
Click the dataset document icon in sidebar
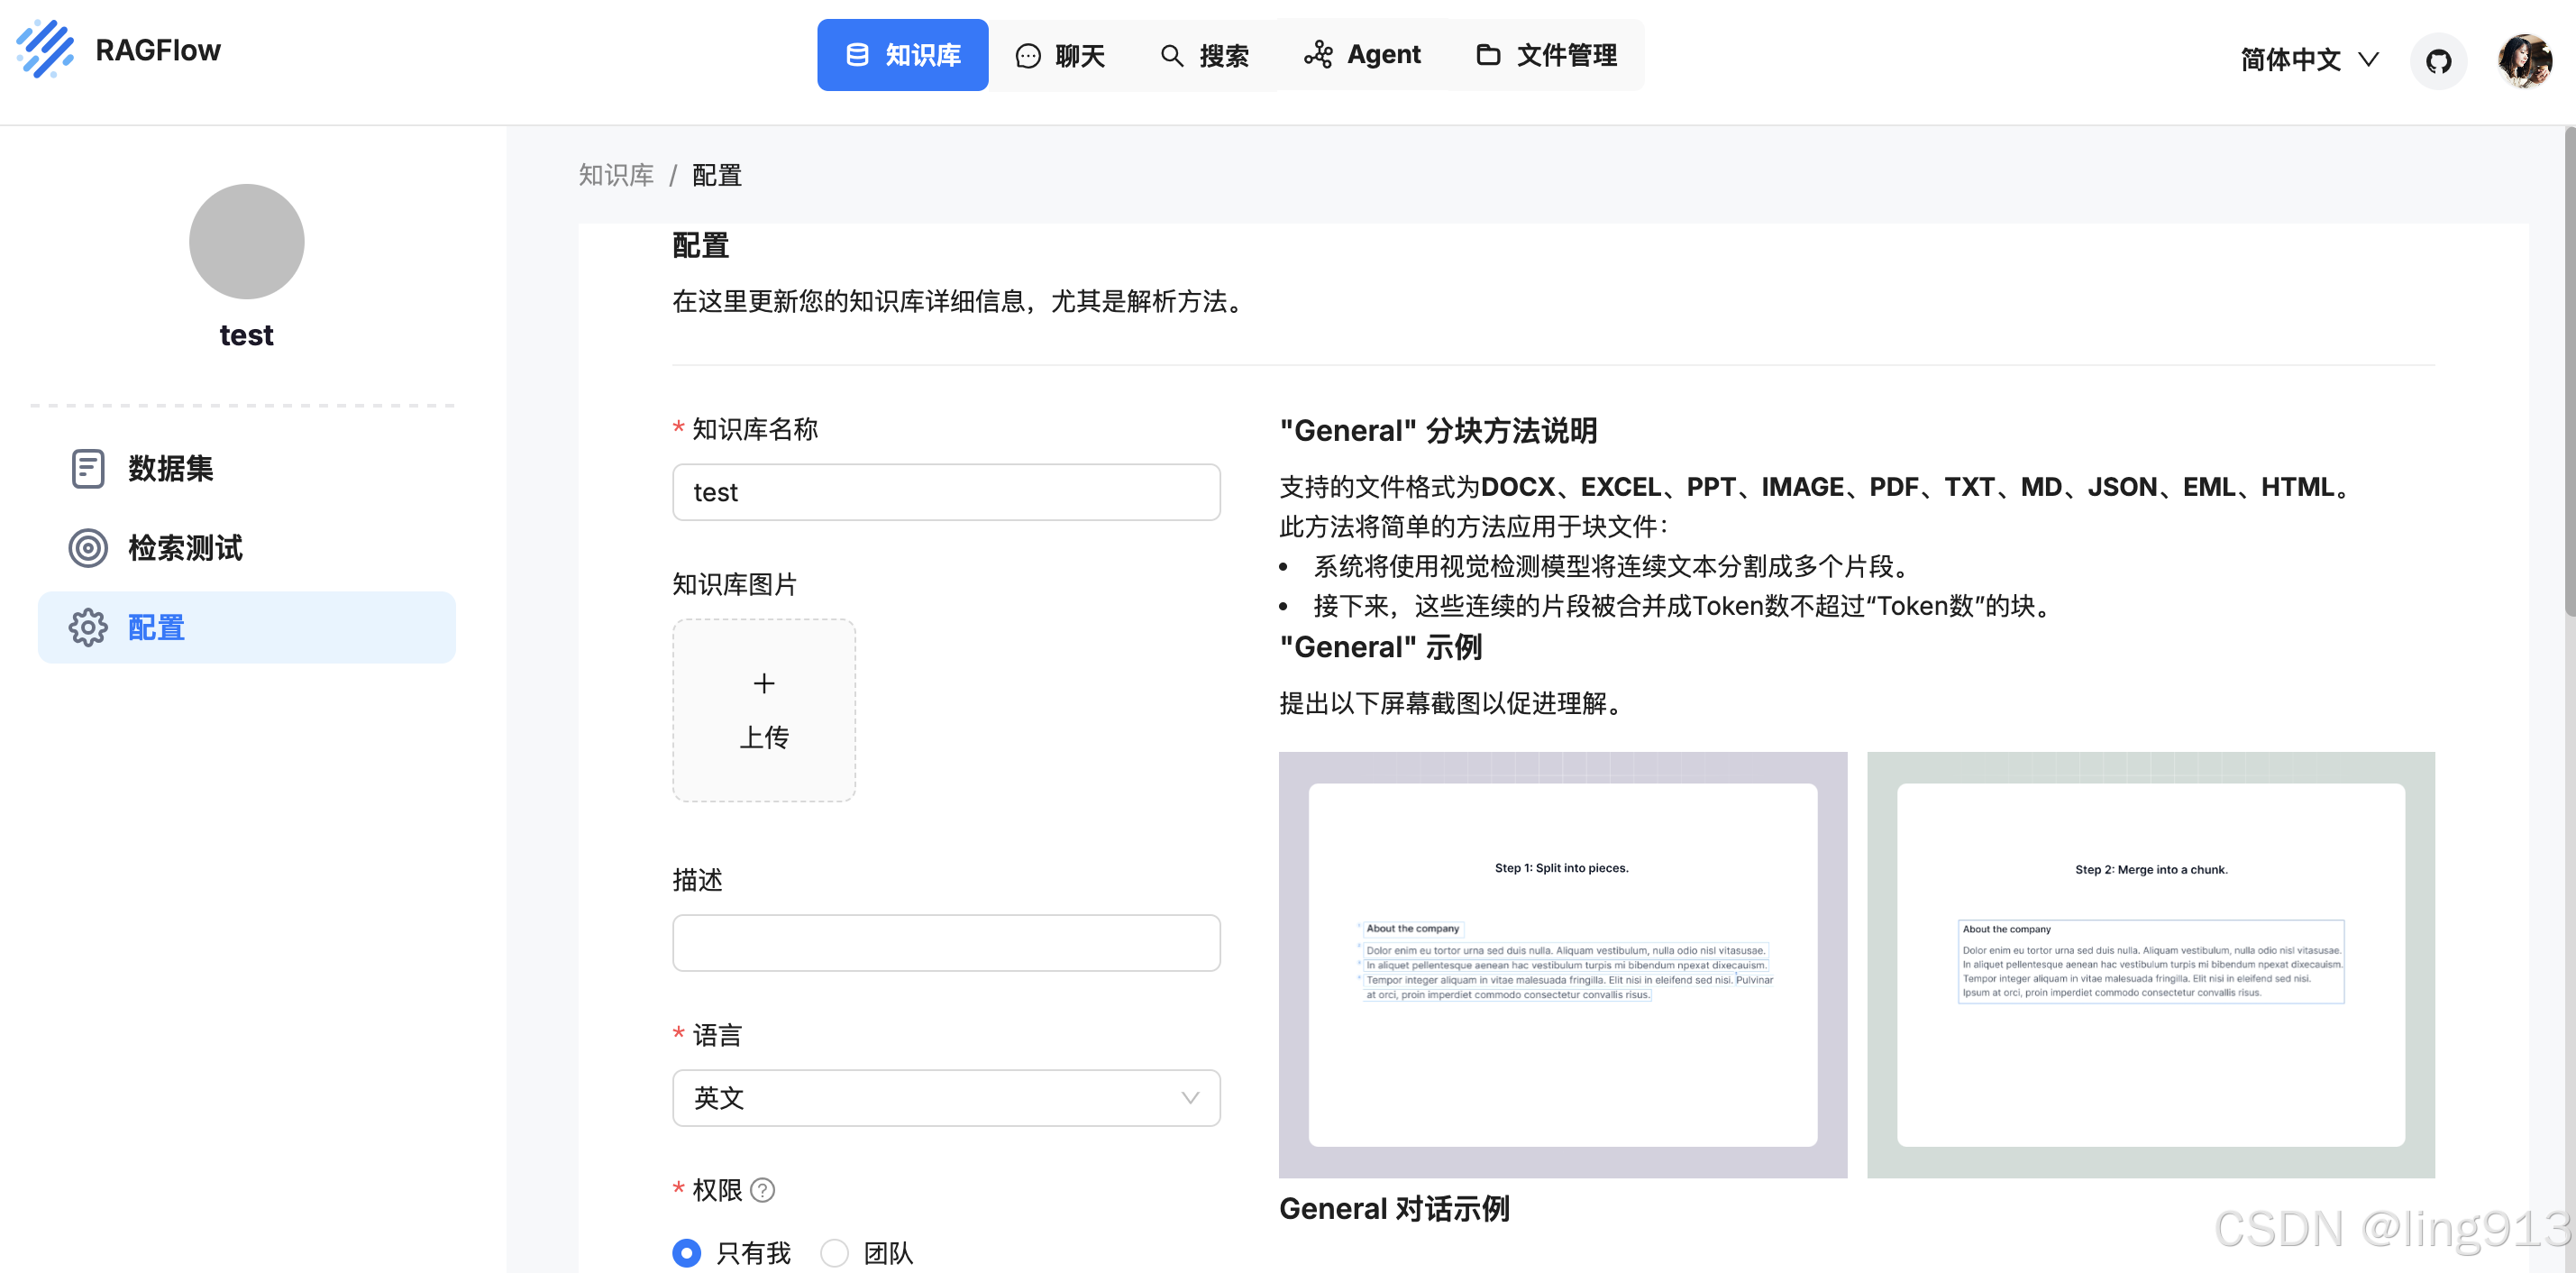click(88, 468)
